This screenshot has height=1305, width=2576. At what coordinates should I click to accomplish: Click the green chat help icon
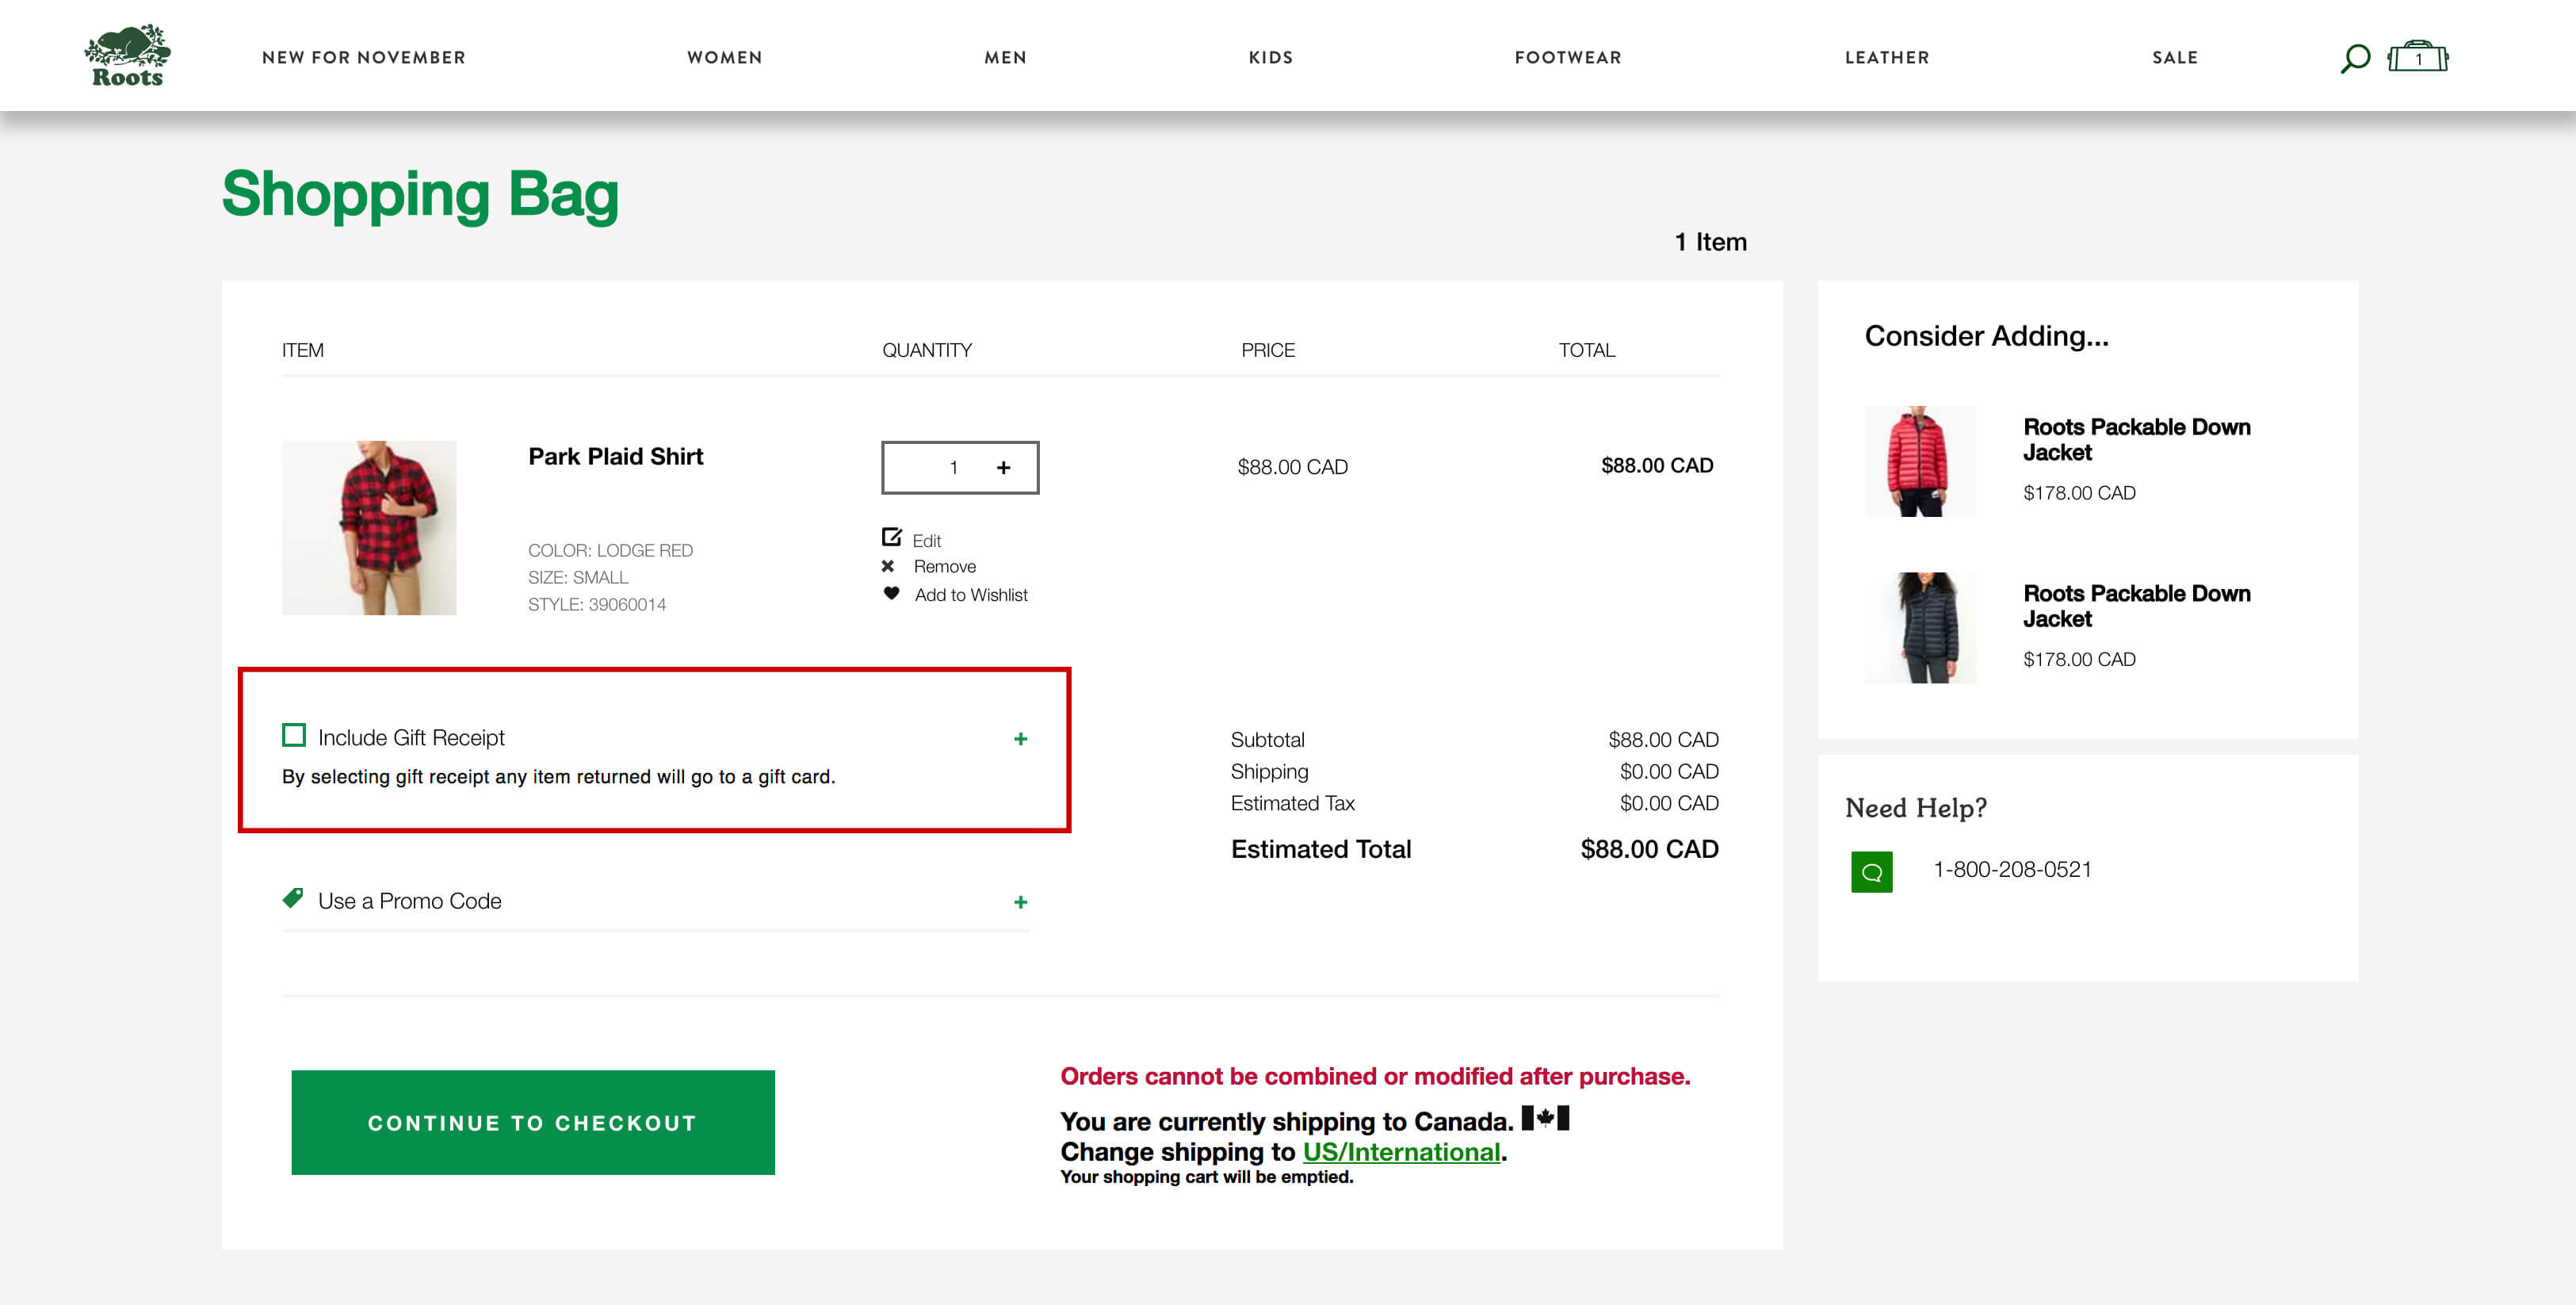[x=1871, y=871]
